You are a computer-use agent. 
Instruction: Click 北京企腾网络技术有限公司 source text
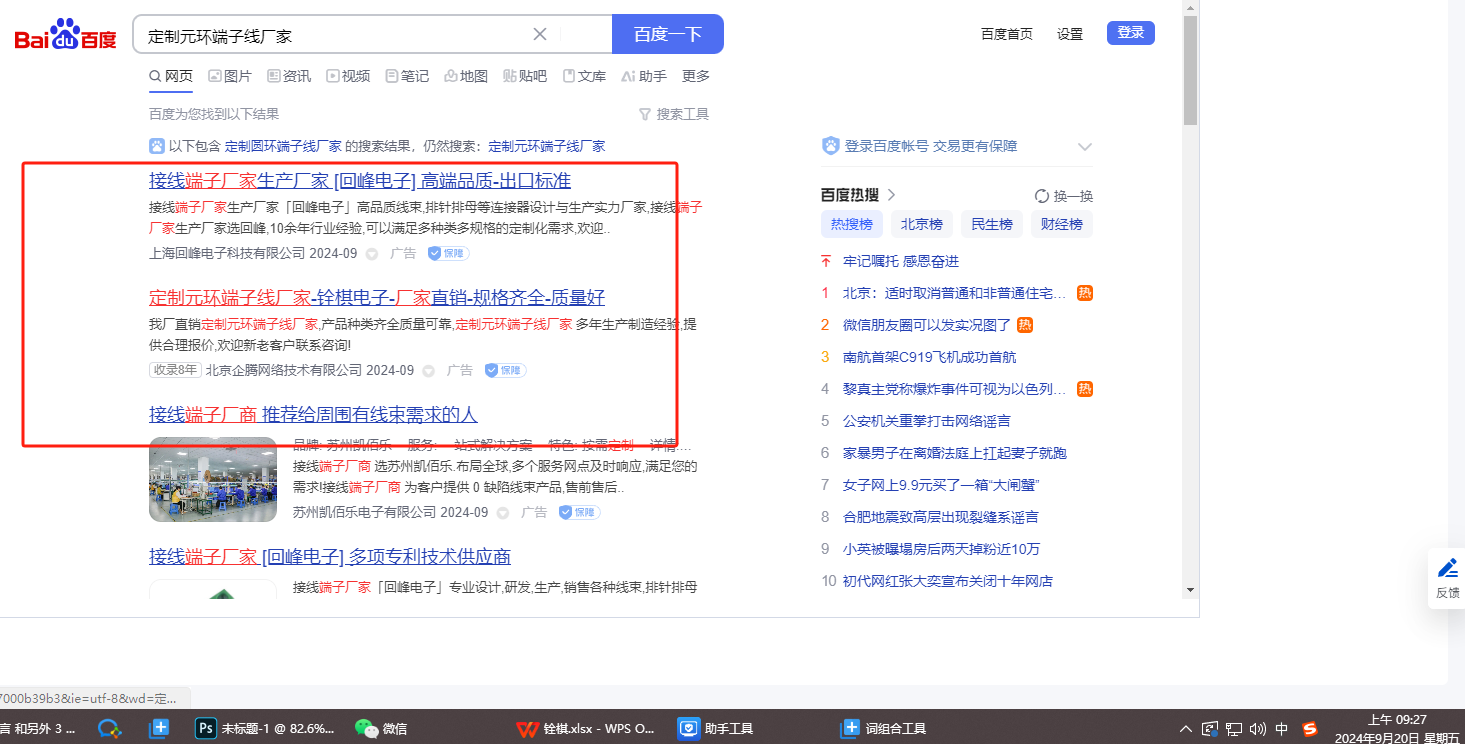pos(284,370)
